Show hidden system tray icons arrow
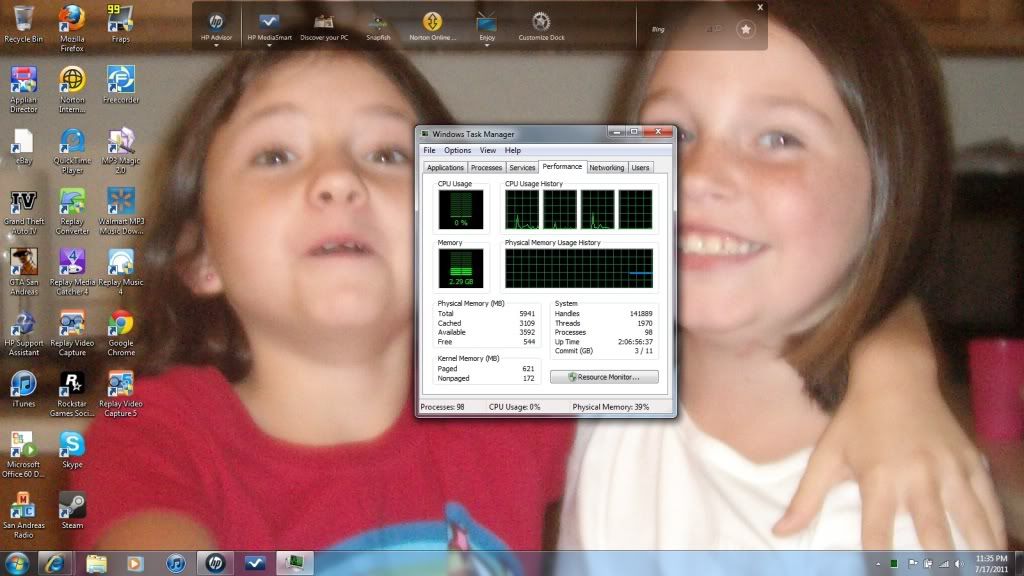The width and height of the screenshot is (1024, 576). click(x=878, y=564)
